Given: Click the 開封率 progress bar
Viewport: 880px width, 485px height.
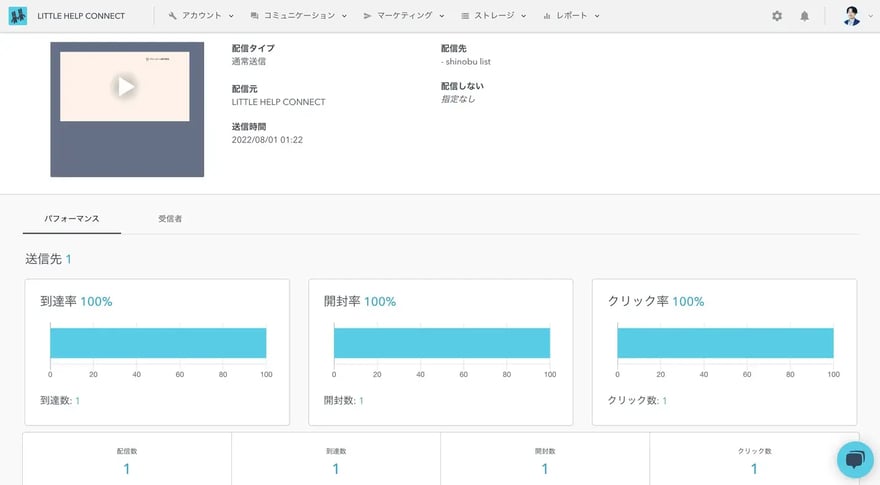Looking at the screenshot, I should coord(442,343).
